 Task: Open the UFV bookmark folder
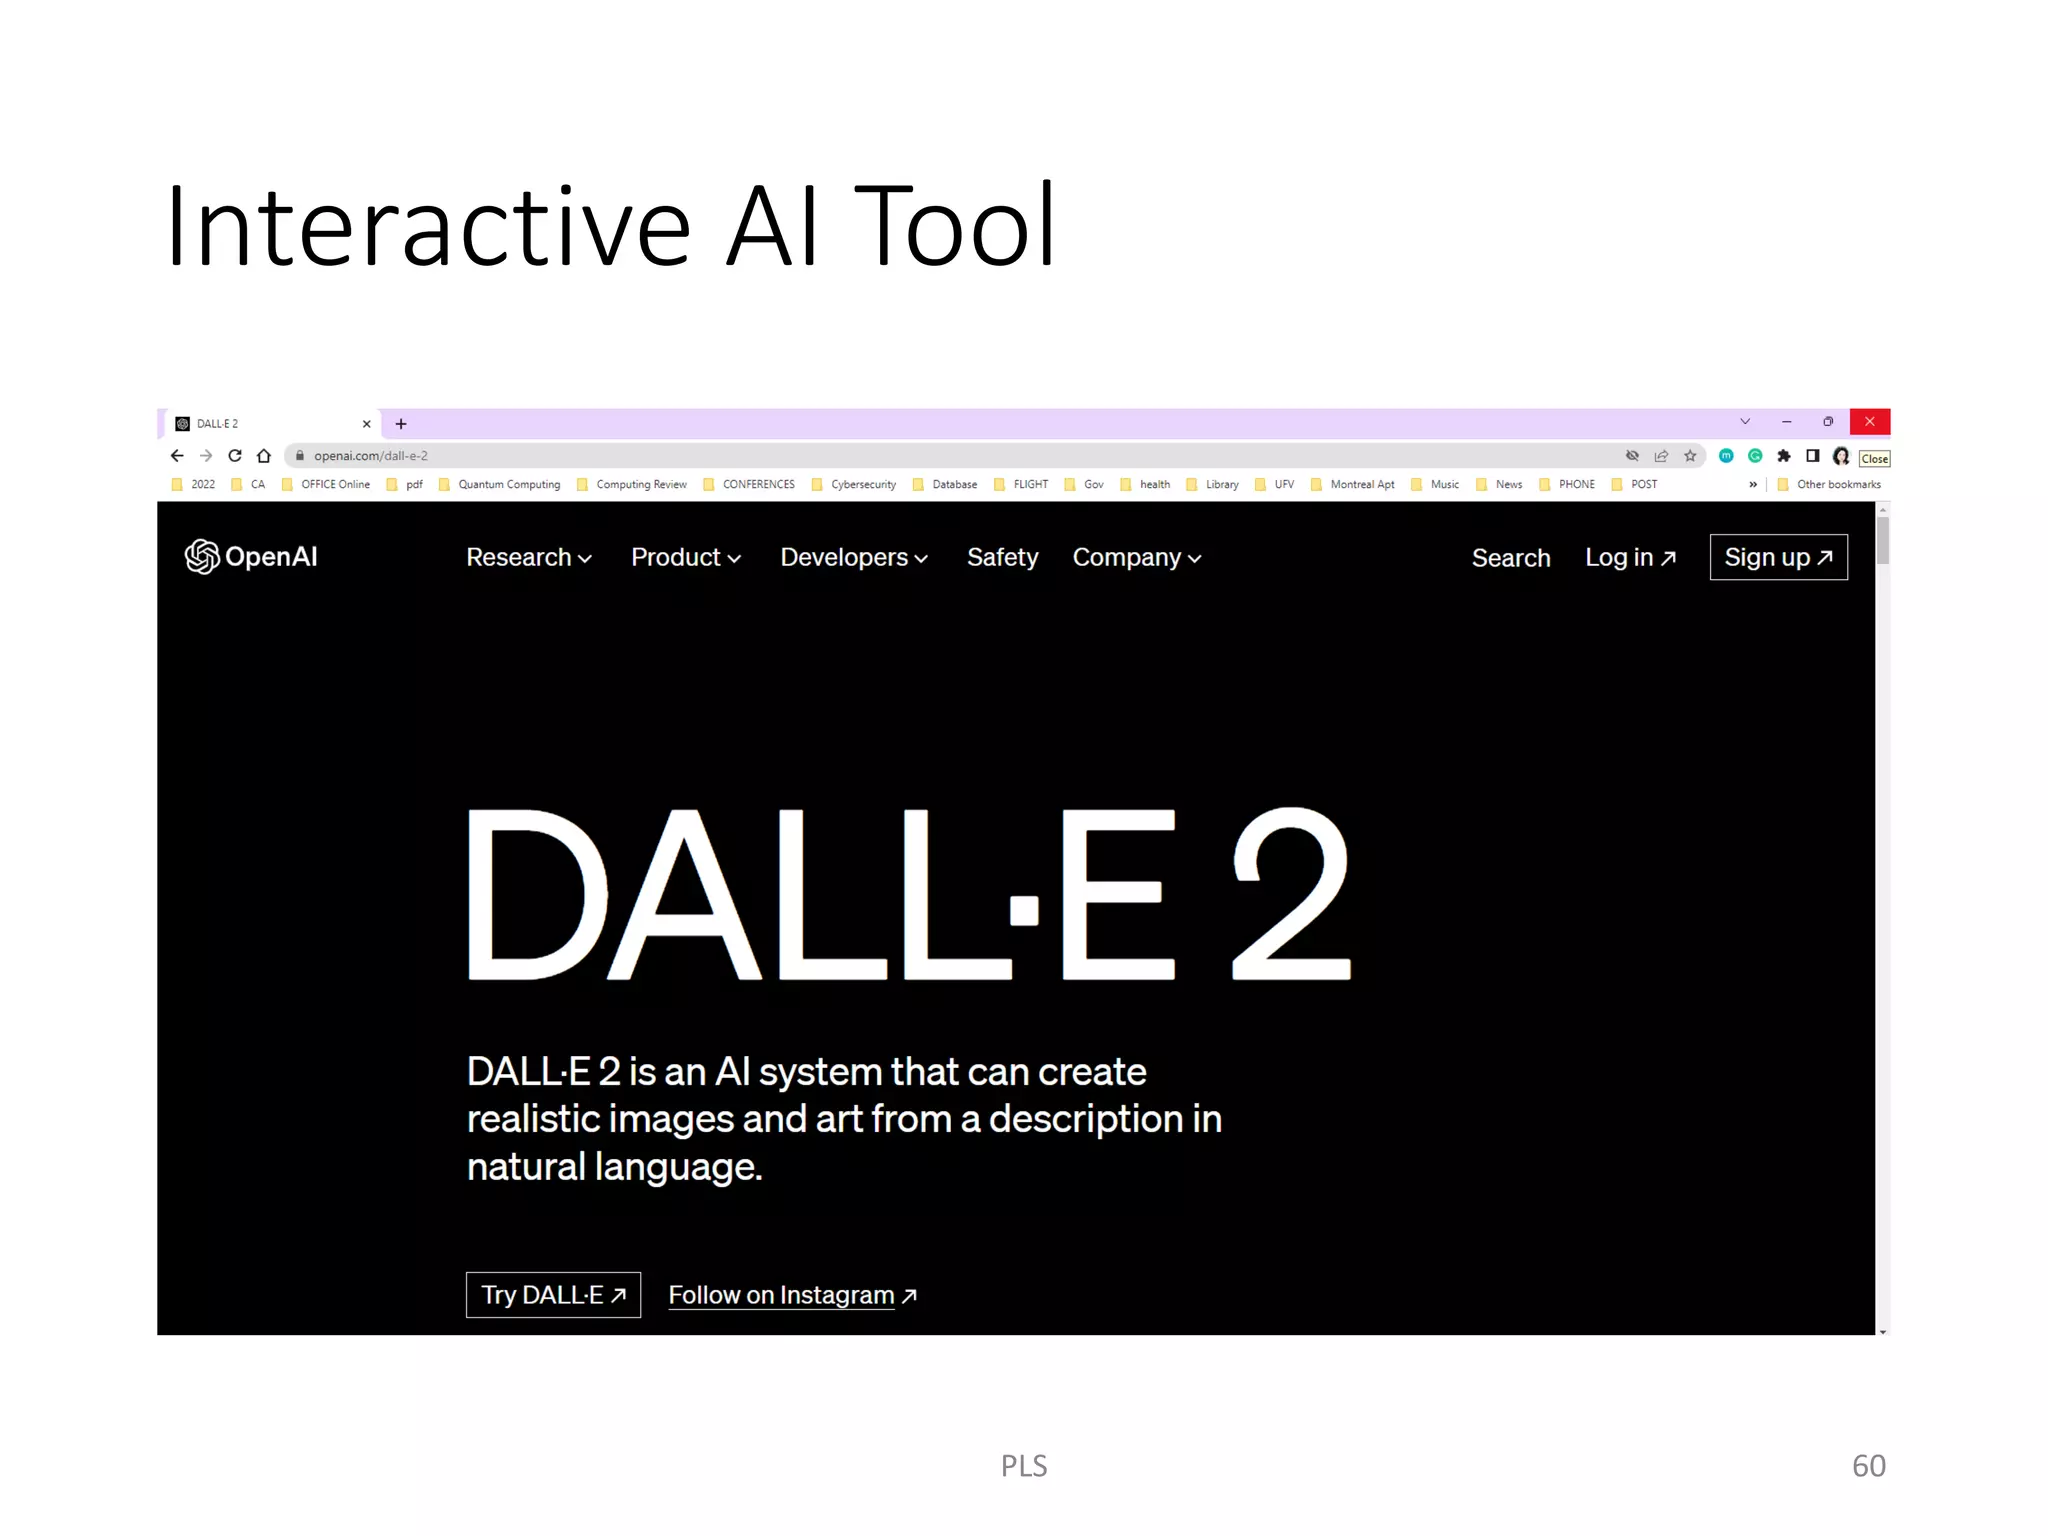pyautogui.click(x=1275, y=485)
